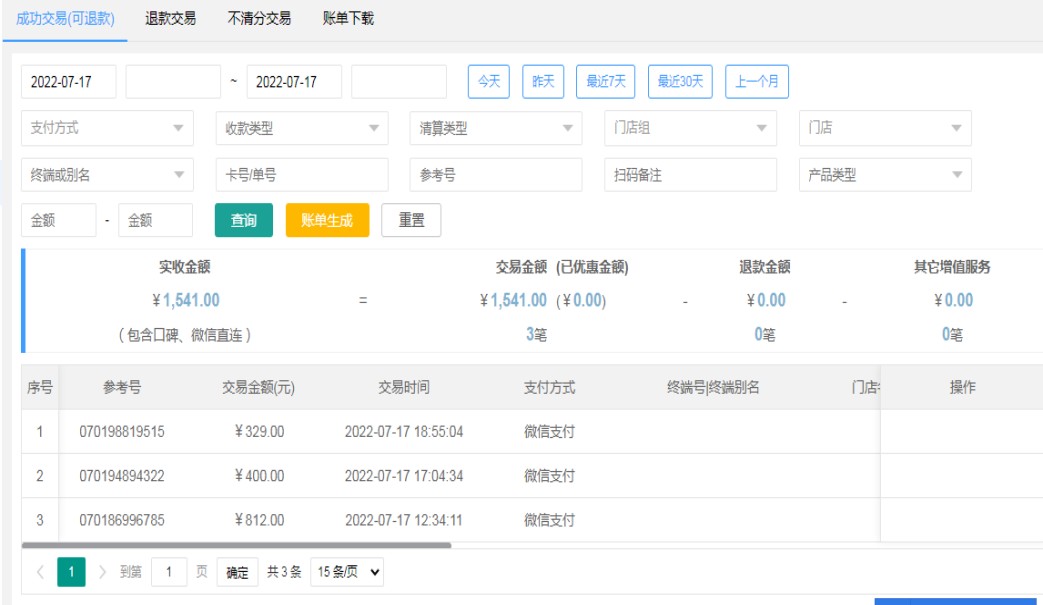Viewport: 1043px width, 605px height.
Task: Click the previous page arrow in pagination
Action: pyautogui.click(x=40, y=572)
